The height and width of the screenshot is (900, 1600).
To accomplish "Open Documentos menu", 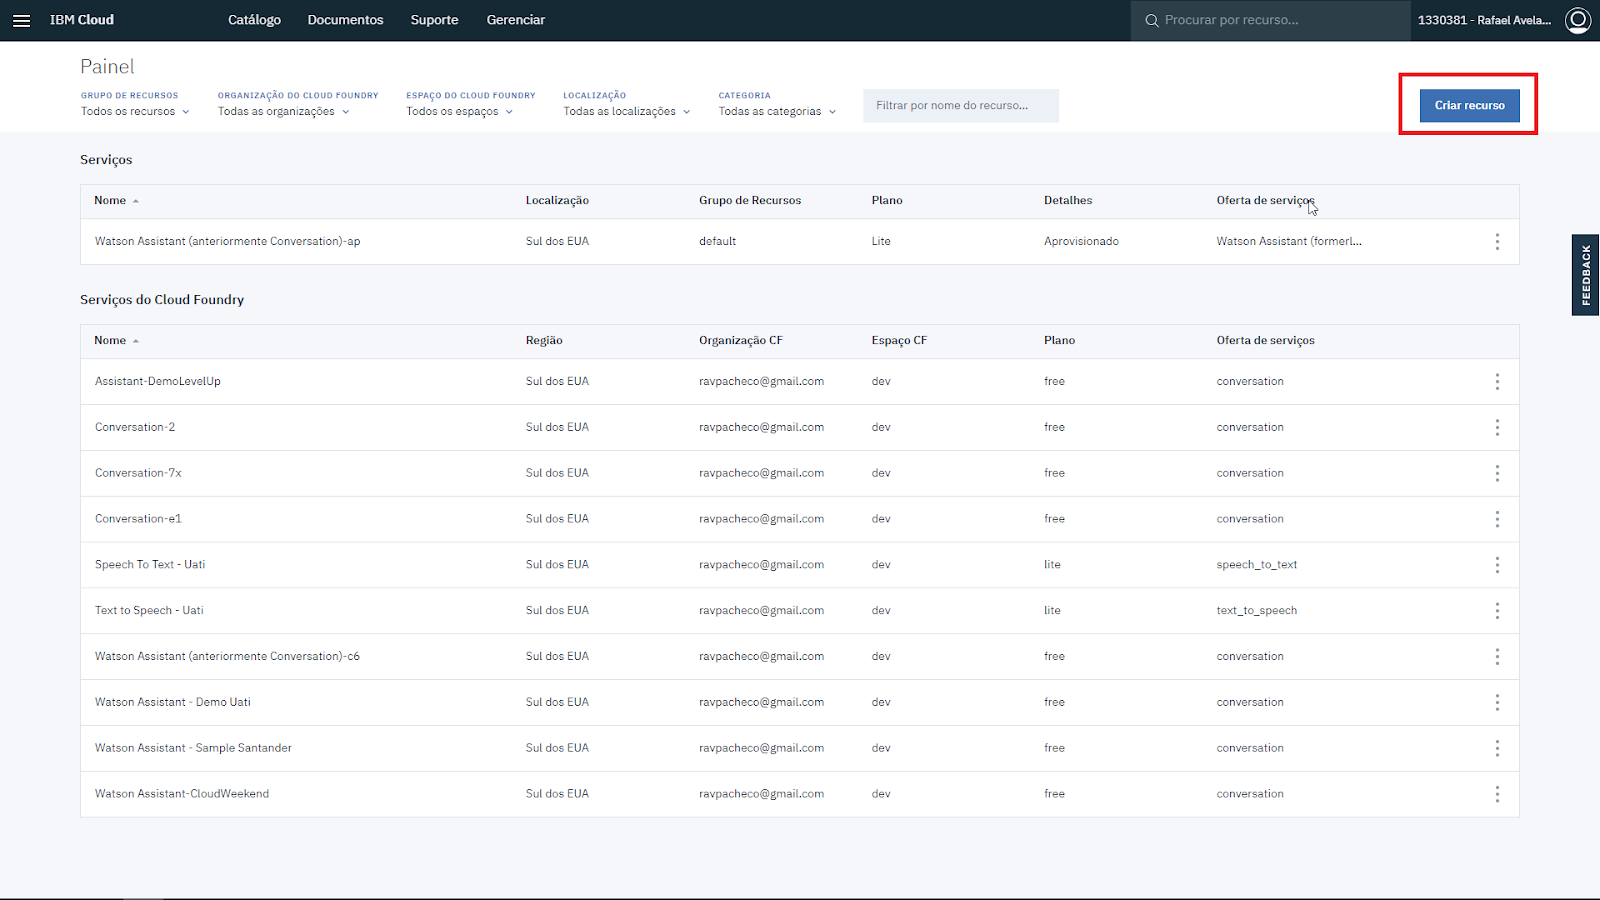I will (x=345, y=20).
